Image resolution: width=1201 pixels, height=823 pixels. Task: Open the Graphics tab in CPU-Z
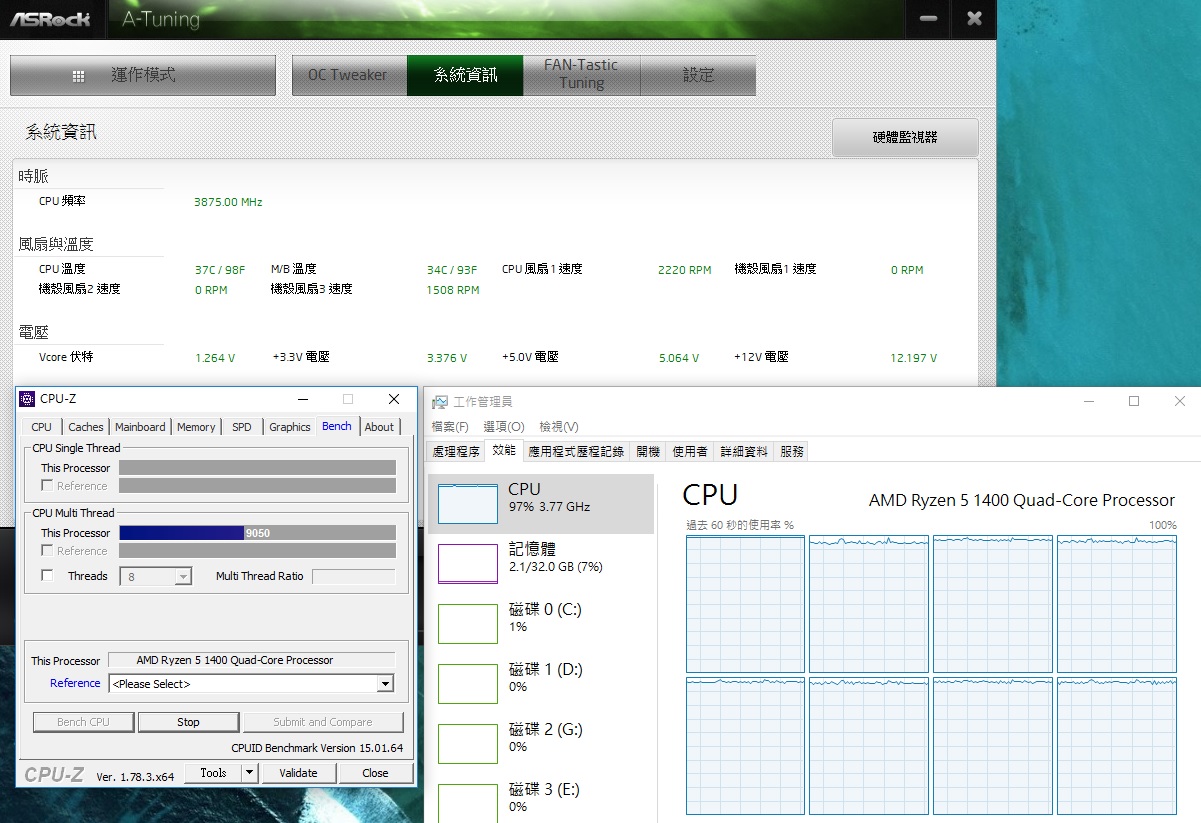click(290, 427)
